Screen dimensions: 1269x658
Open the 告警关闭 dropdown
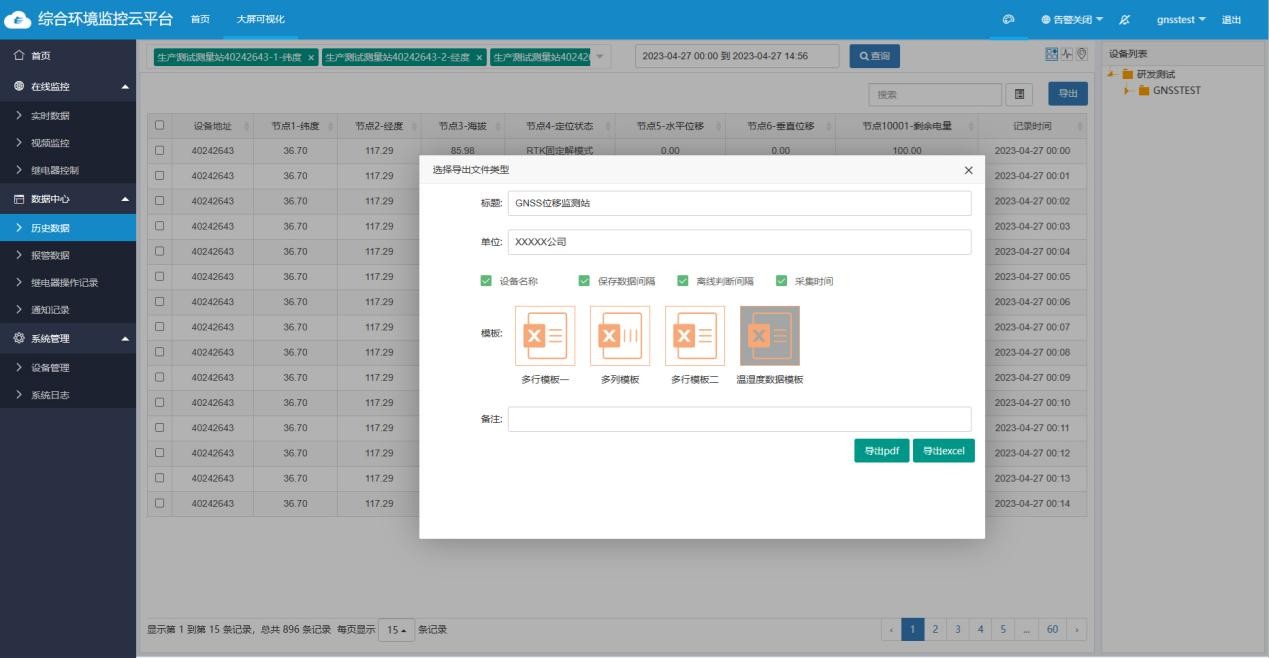(1072, 20)
